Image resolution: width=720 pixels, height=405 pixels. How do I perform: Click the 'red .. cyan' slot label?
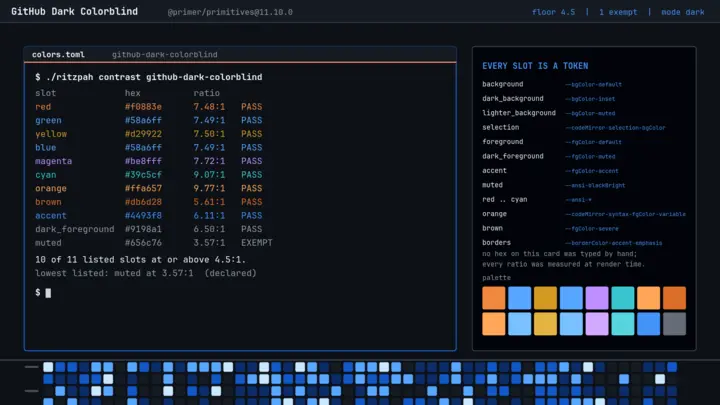tap(505, 199)
